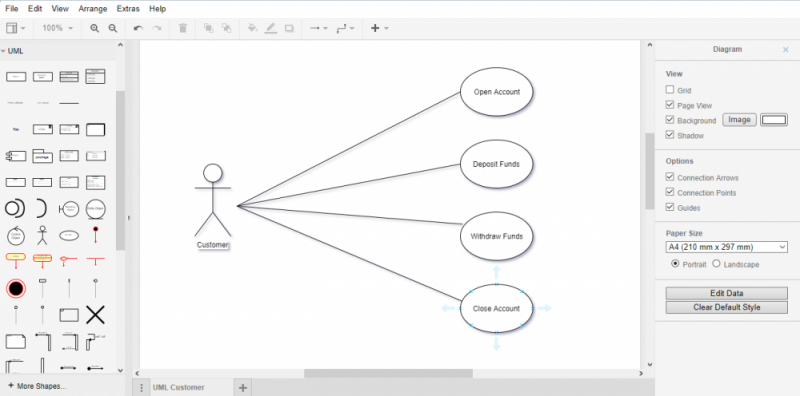Click the white background color swatch
The height and width of the screenshot is (396, 800).
(x=774, y=120)
